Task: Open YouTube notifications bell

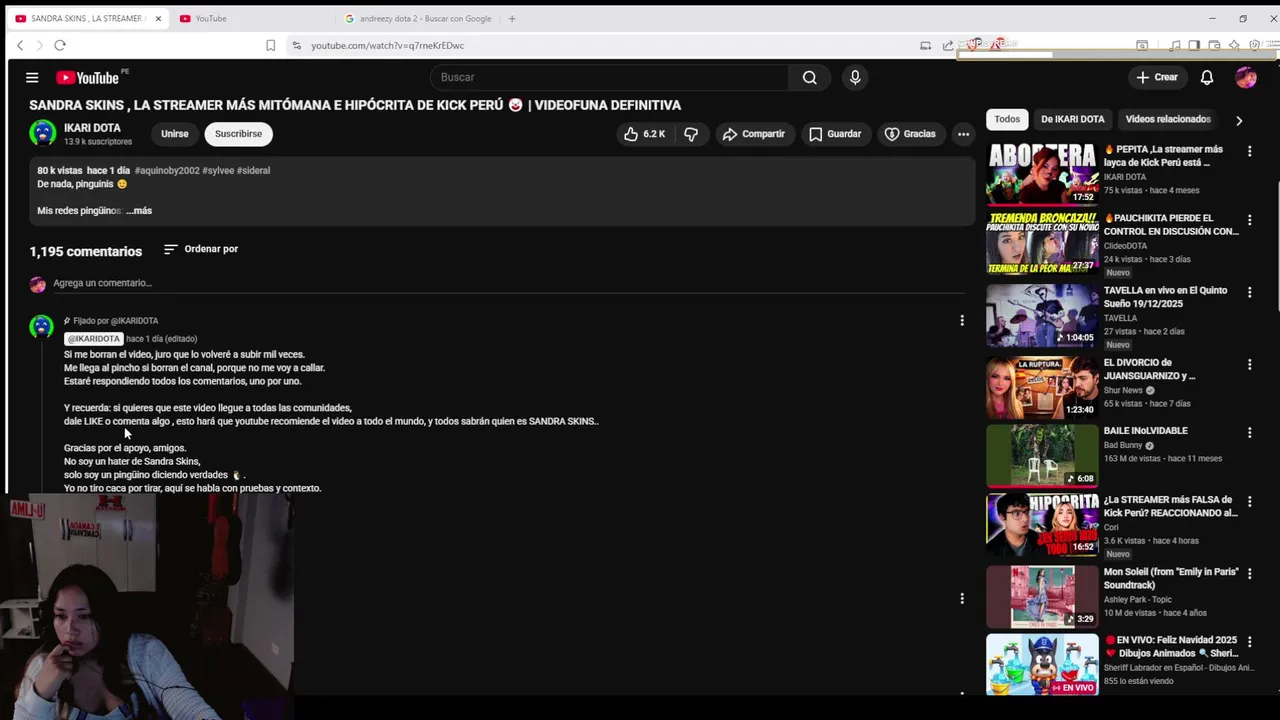Action: pyautogui.click(x=1207, y=77)
